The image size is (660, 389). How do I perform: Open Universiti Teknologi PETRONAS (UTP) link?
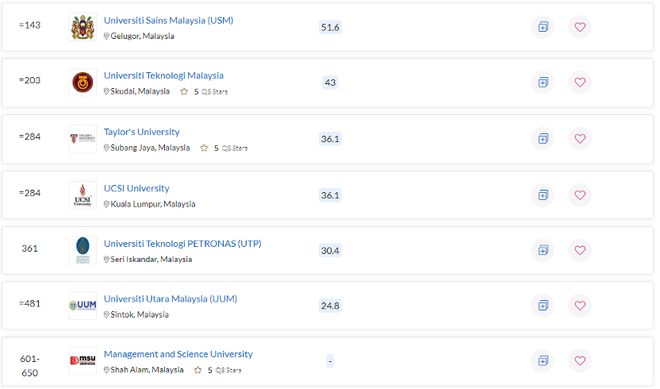182,243
